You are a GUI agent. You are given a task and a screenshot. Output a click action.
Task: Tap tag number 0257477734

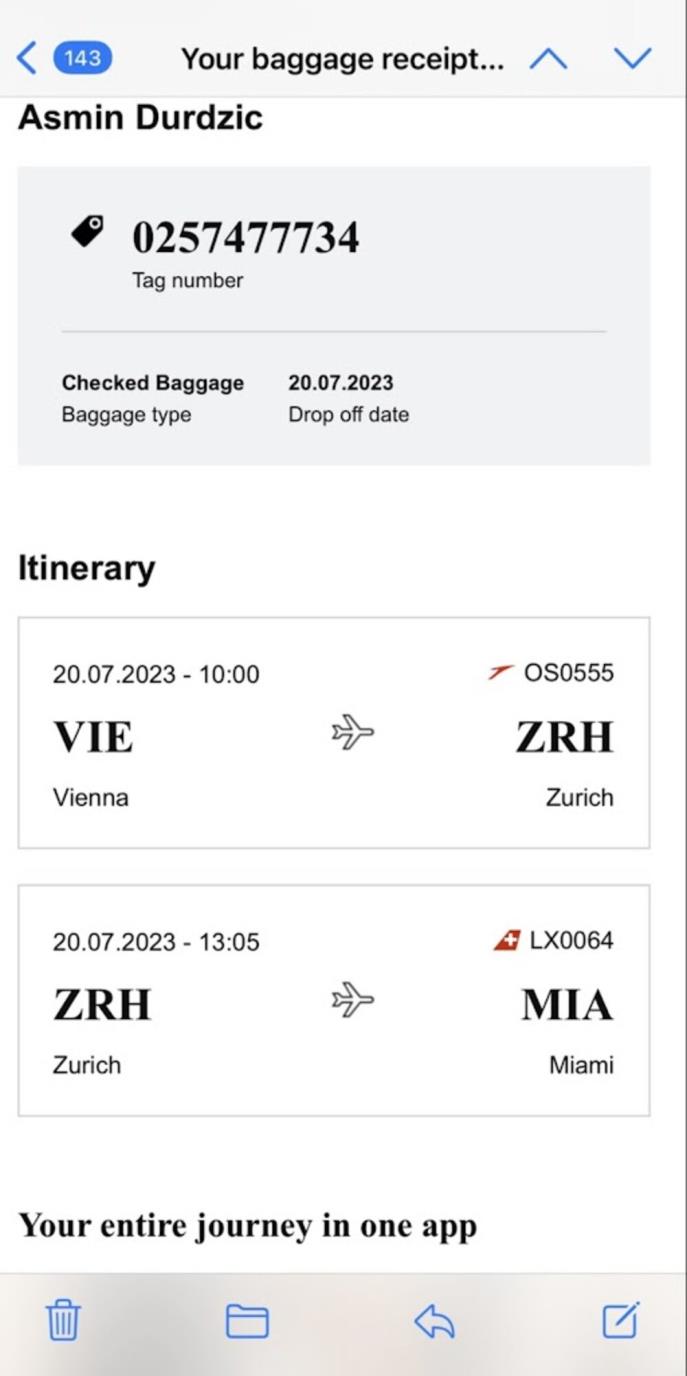[x=245, y=238]
